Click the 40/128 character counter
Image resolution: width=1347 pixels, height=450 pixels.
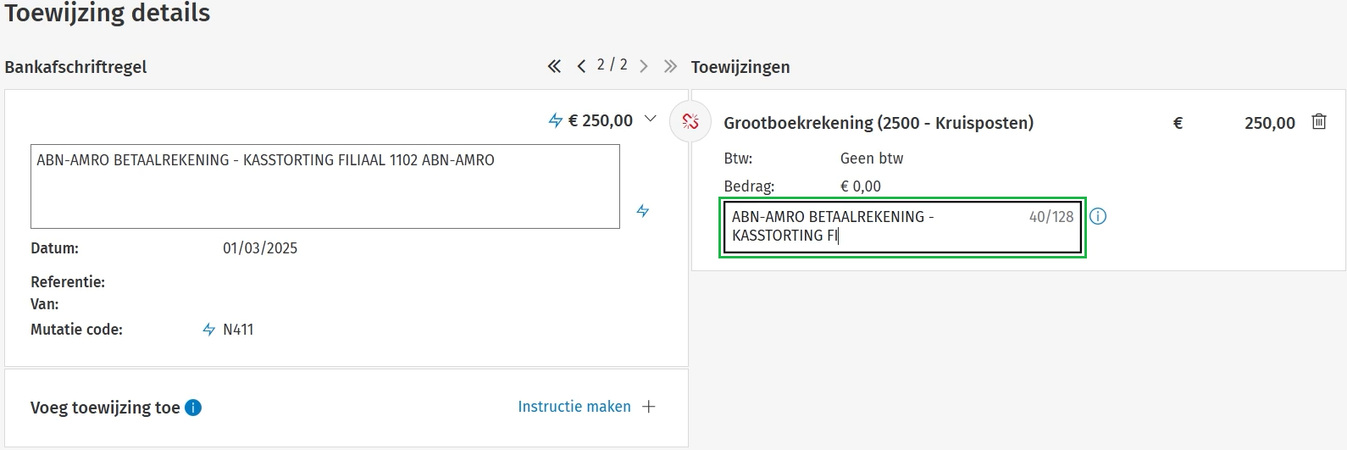[x=1051, y=216]
